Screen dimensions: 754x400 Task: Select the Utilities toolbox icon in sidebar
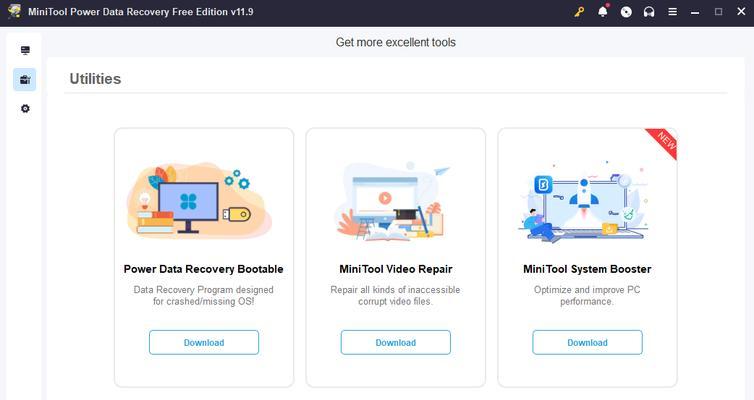pyautogui.click(x=25, y=80)
